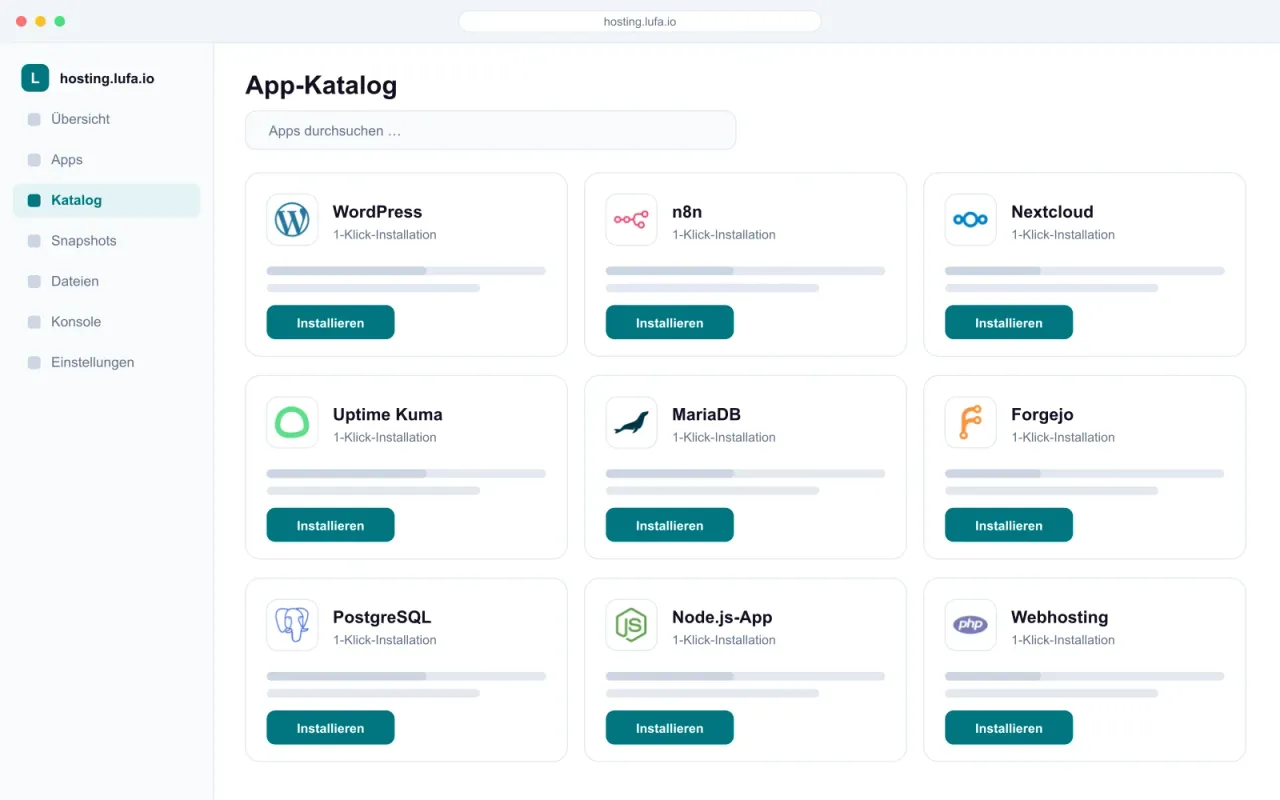Viewport: 1280px width, 800px height.
Task: Click Installieren on the Nextcloud card
Action: tap(1008, 323)
